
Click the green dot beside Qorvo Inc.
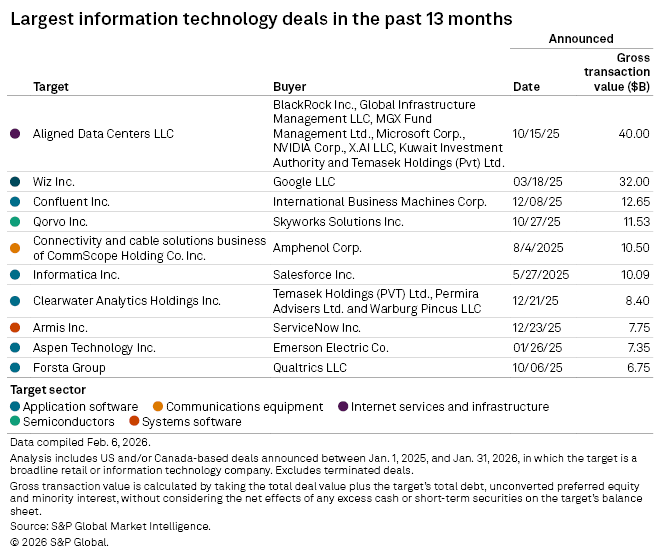click(15, 222)
